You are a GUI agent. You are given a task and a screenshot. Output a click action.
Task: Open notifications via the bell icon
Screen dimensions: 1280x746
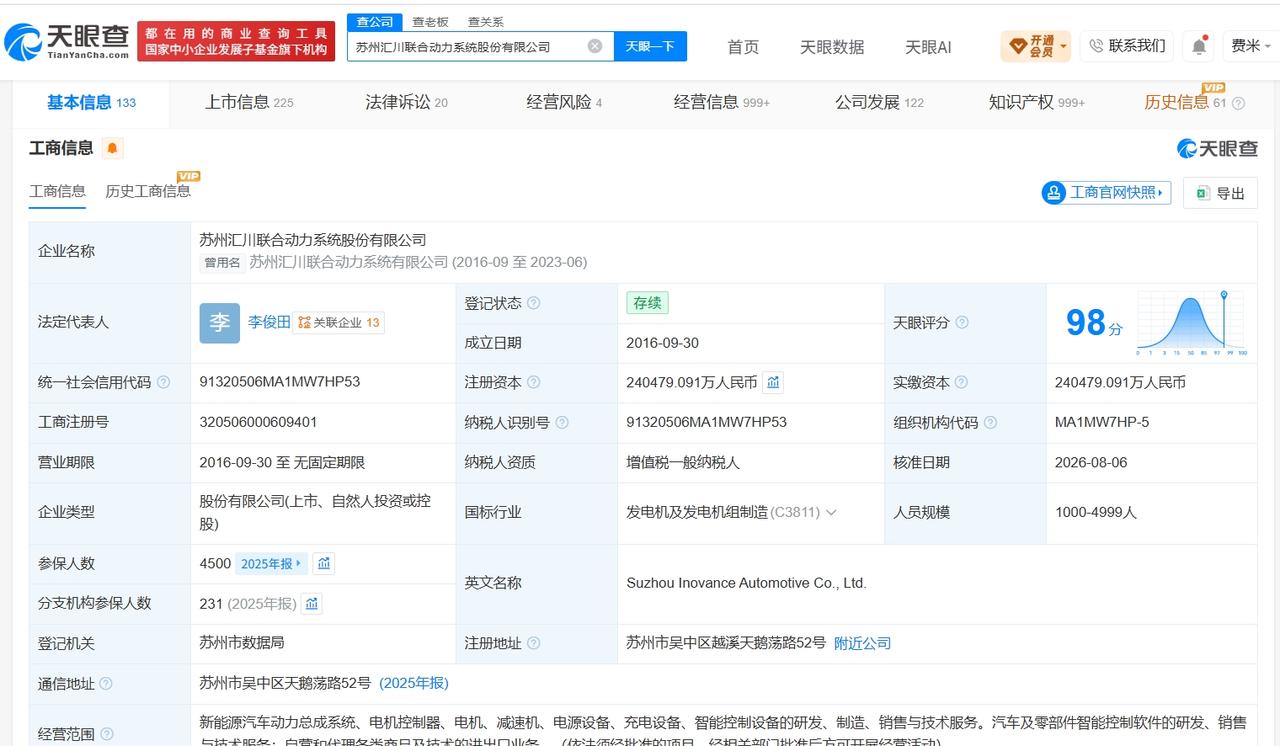[x=1199, y=46]
